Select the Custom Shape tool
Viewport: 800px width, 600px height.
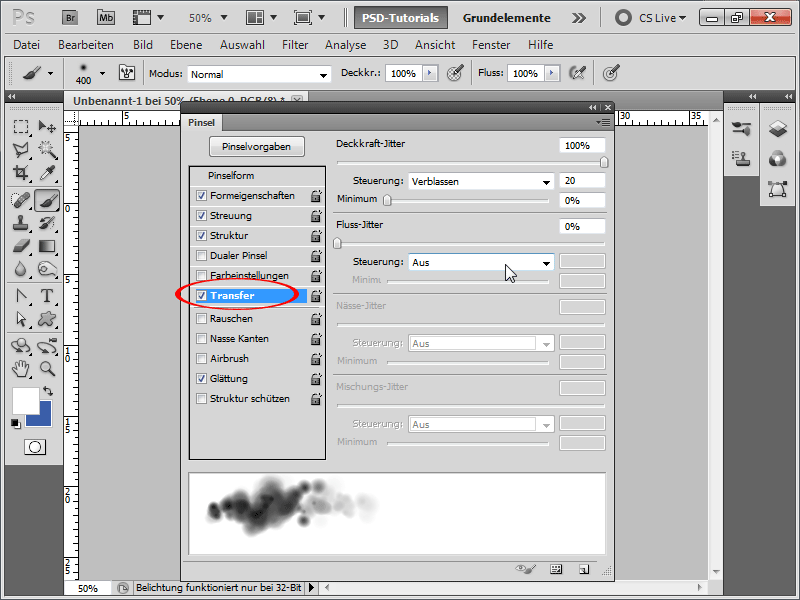(x=47, y=319)
